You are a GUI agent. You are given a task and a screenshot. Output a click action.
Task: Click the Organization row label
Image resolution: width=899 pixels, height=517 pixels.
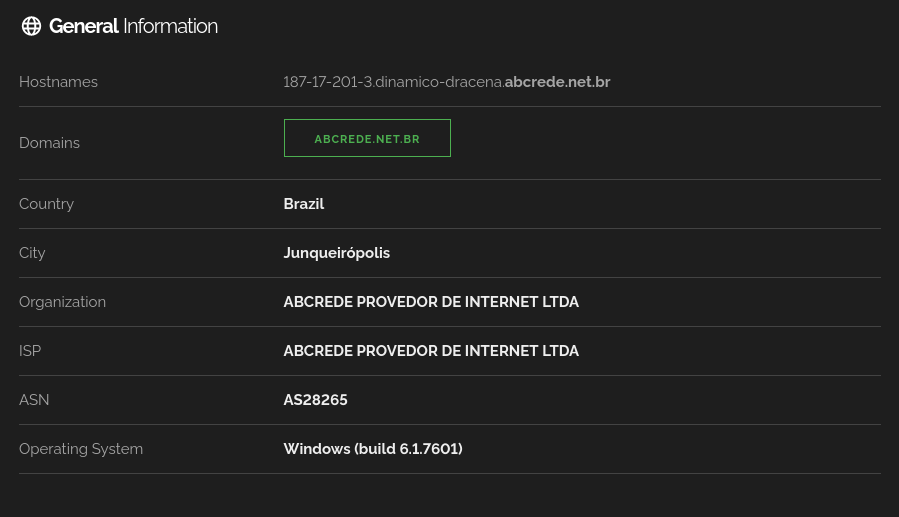tap(62, 302)
